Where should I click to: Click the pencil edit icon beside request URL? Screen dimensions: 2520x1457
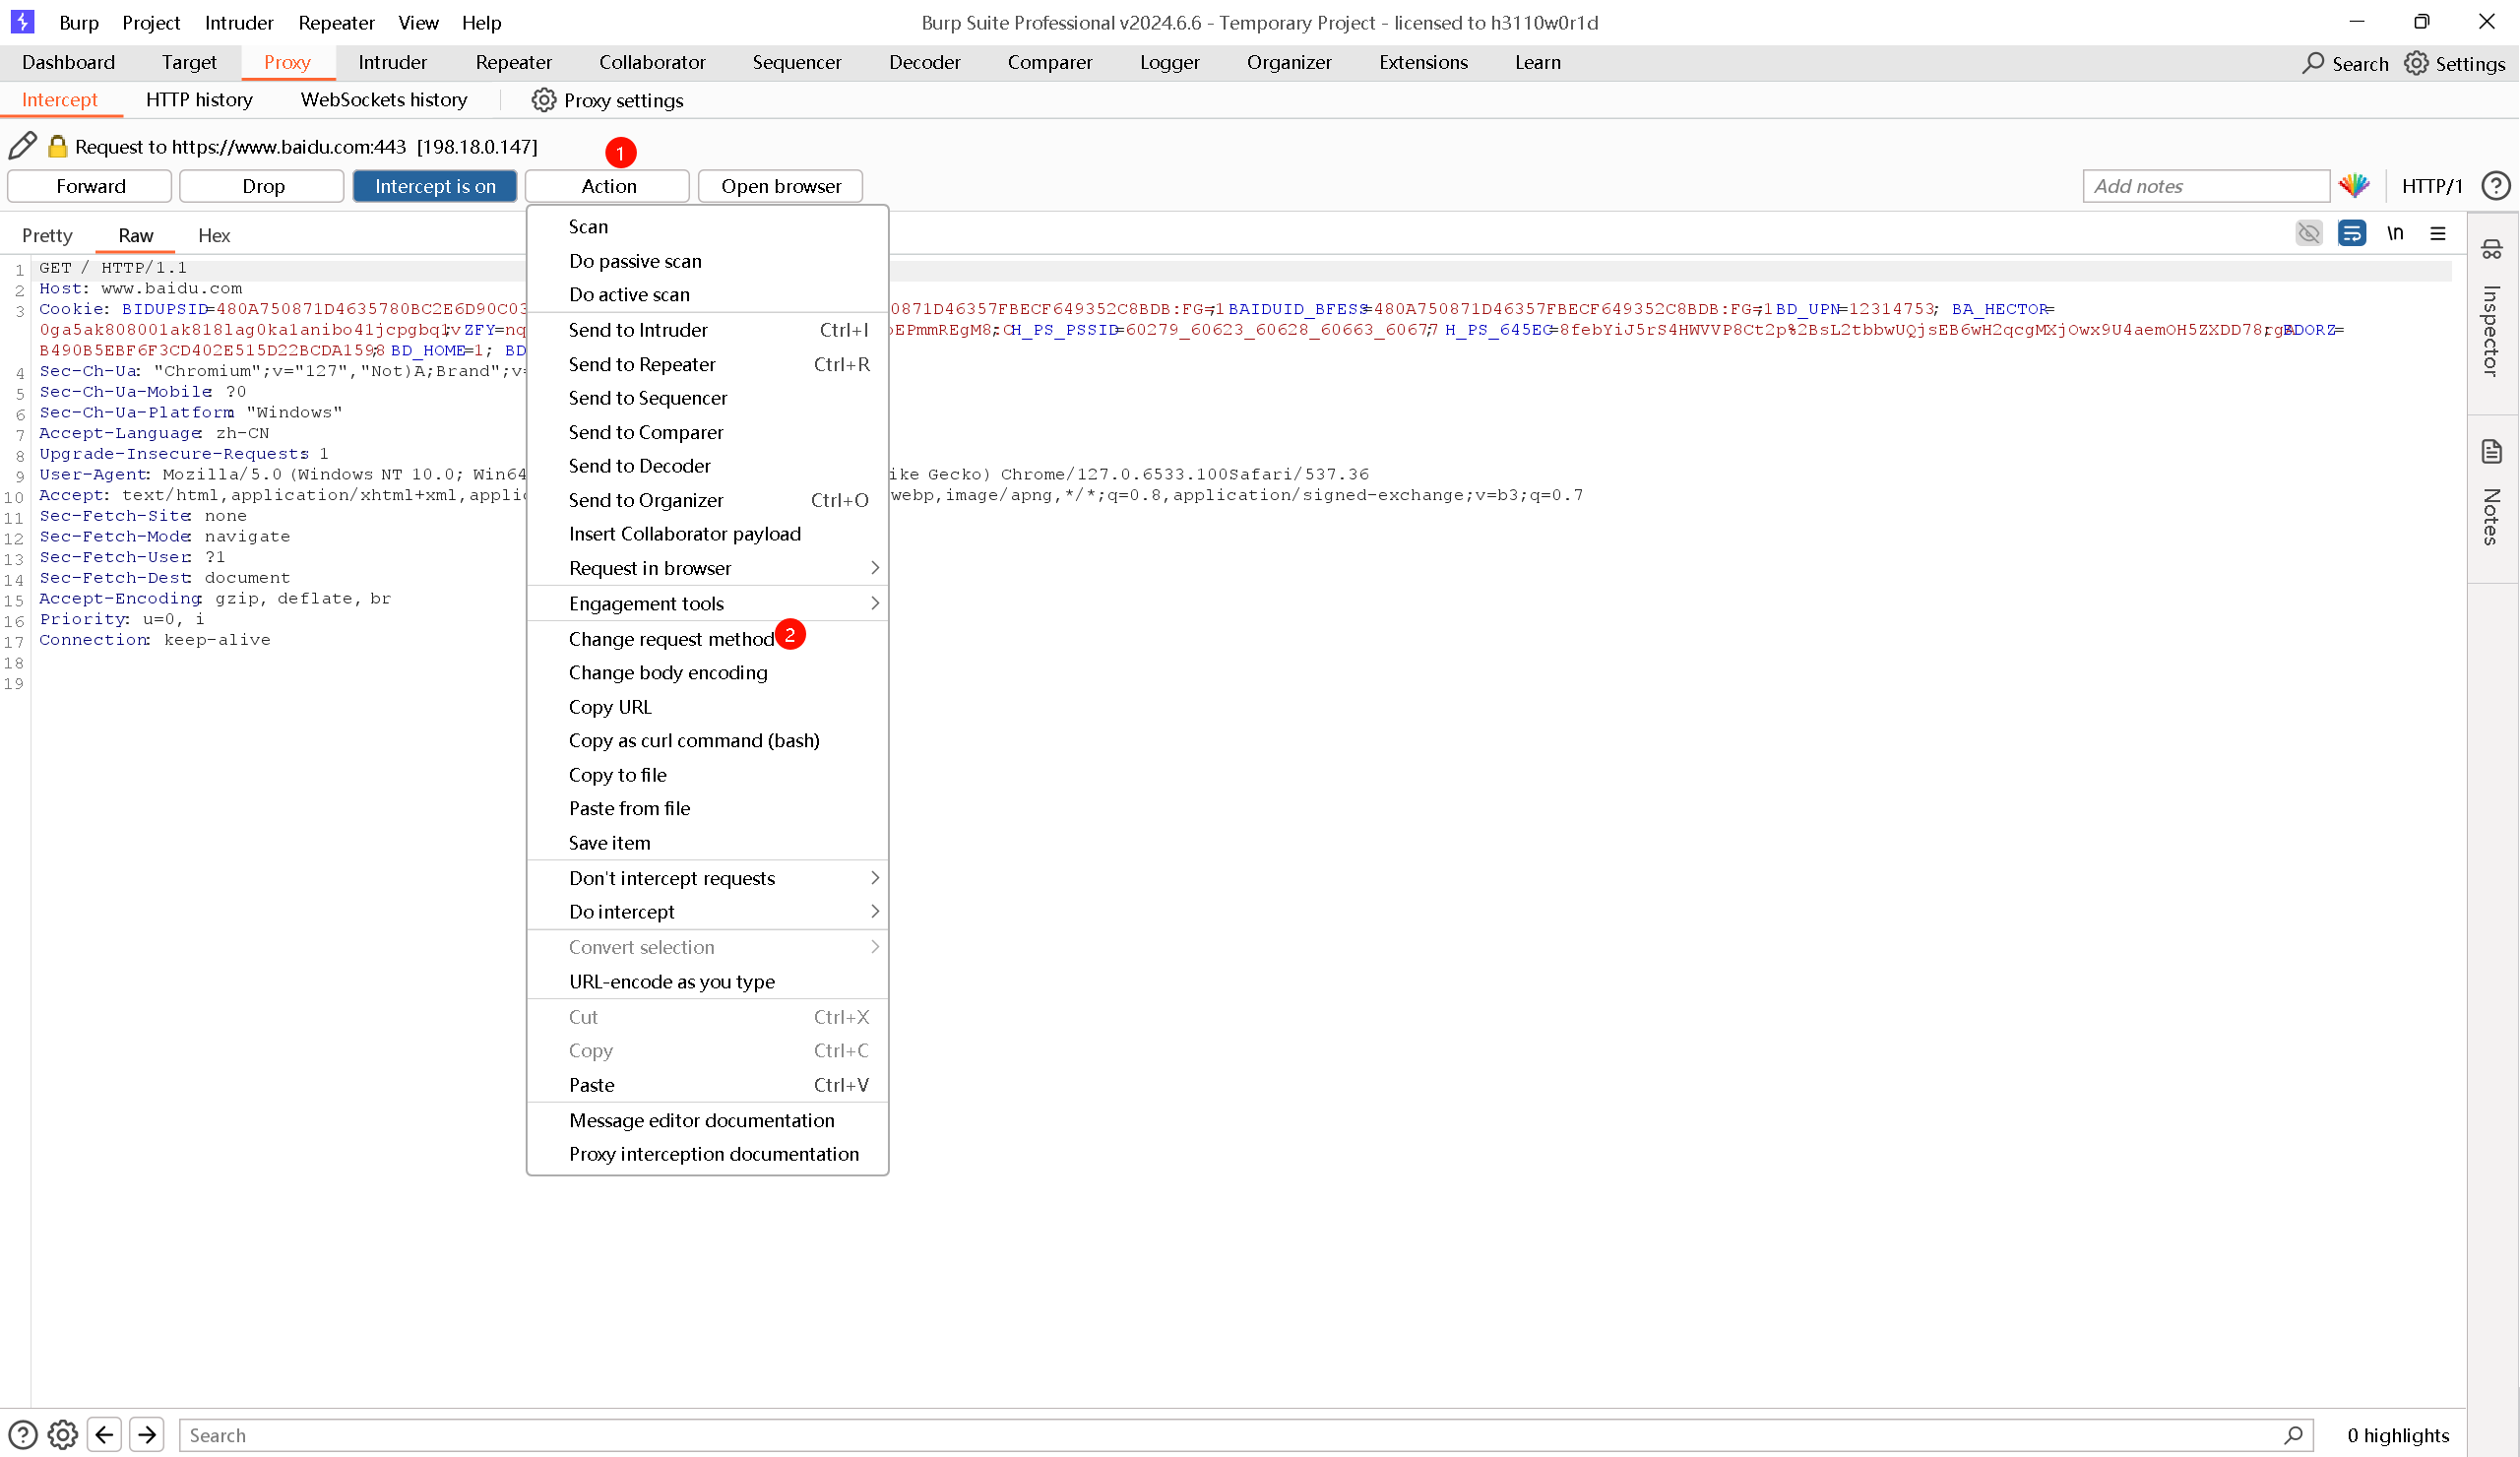(x=22, y=146)
